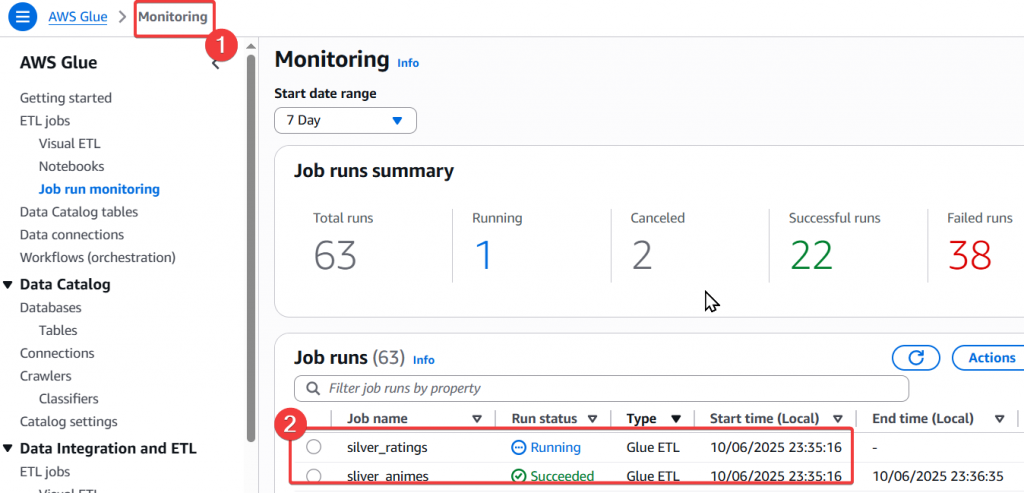
Task: Open Info link beside Job runs
Action: tap(423, 360)
